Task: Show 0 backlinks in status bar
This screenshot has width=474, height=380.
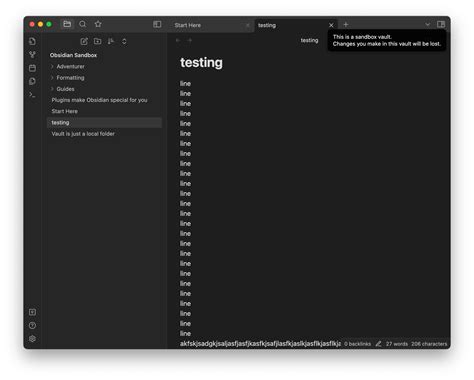Action: pos(357,344)
